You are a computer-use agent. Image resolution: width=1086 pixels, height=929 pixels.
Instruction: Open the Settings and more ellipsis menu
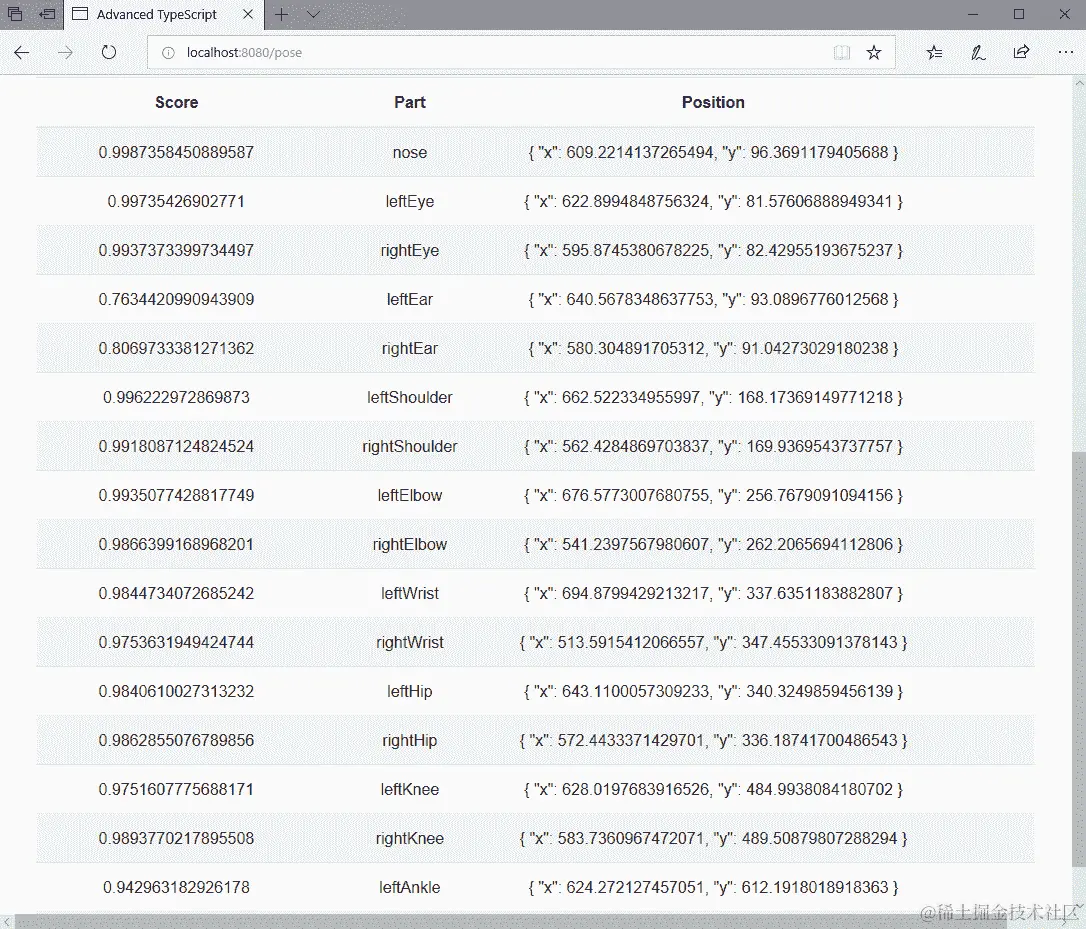coord(1065,53)
